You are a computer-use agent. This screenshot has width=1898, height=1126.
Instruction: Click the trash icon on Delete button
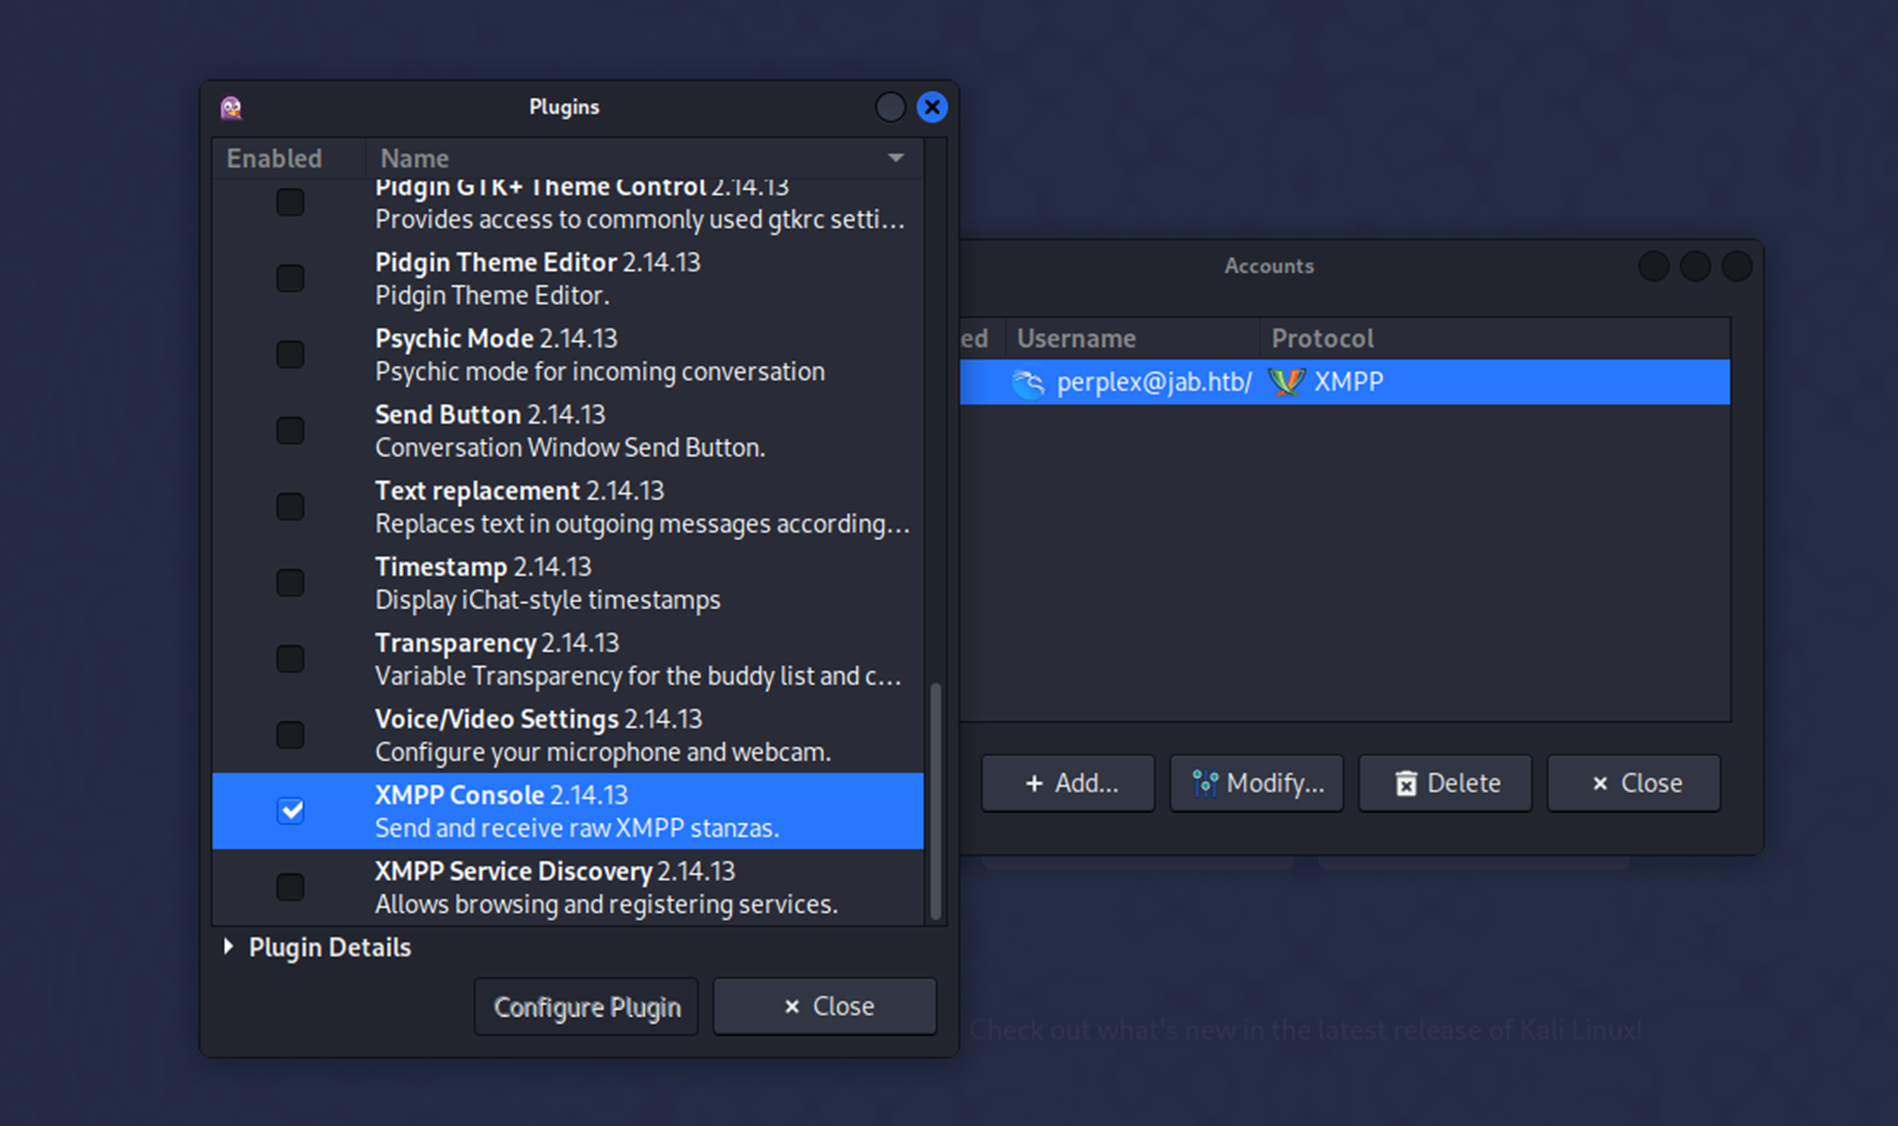[1406, 783]
